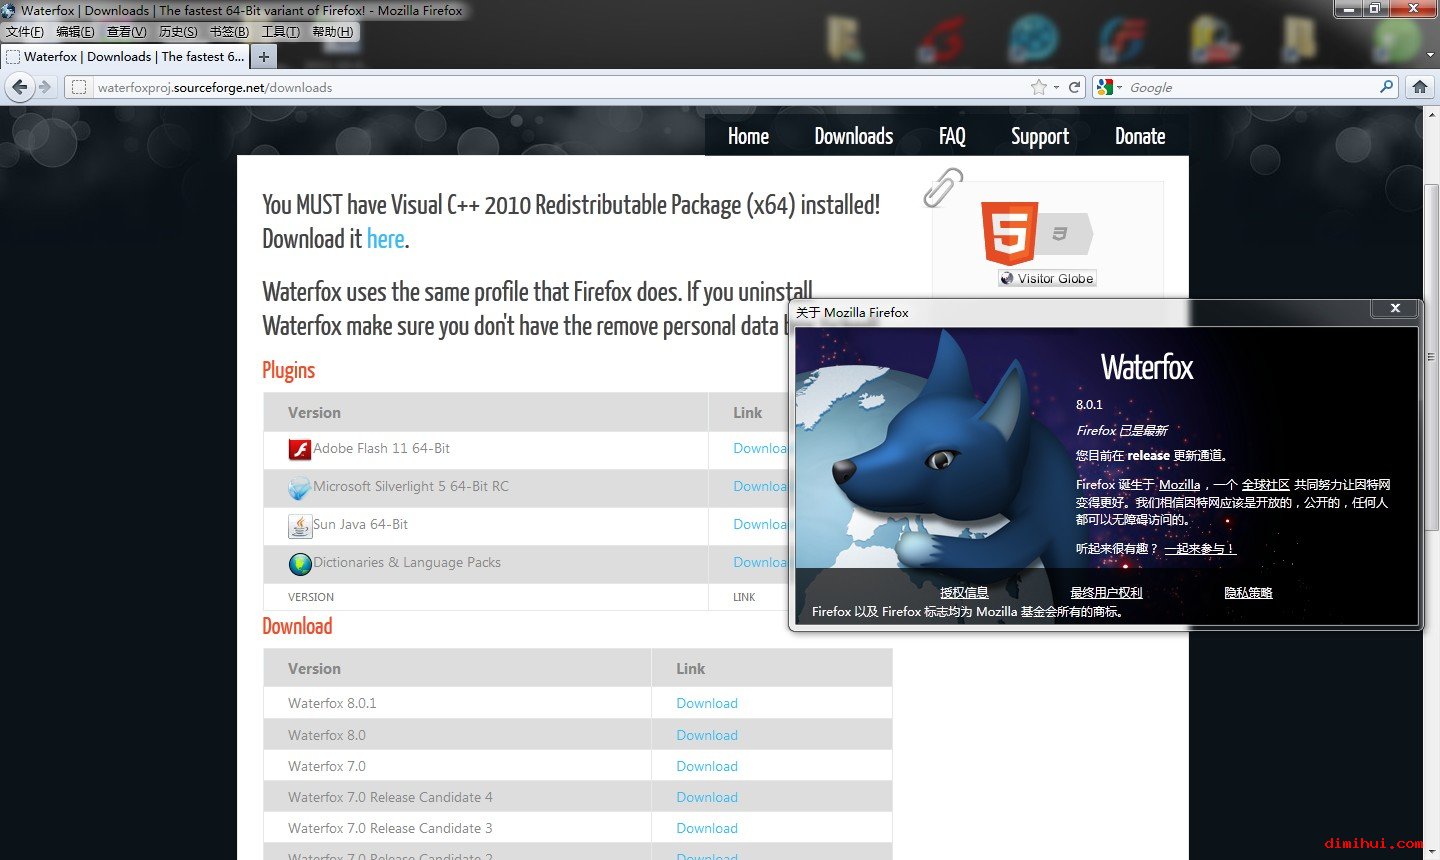Click the '8.0.1' version text in dialog

pyautogui.click(x=1089, y=405)
